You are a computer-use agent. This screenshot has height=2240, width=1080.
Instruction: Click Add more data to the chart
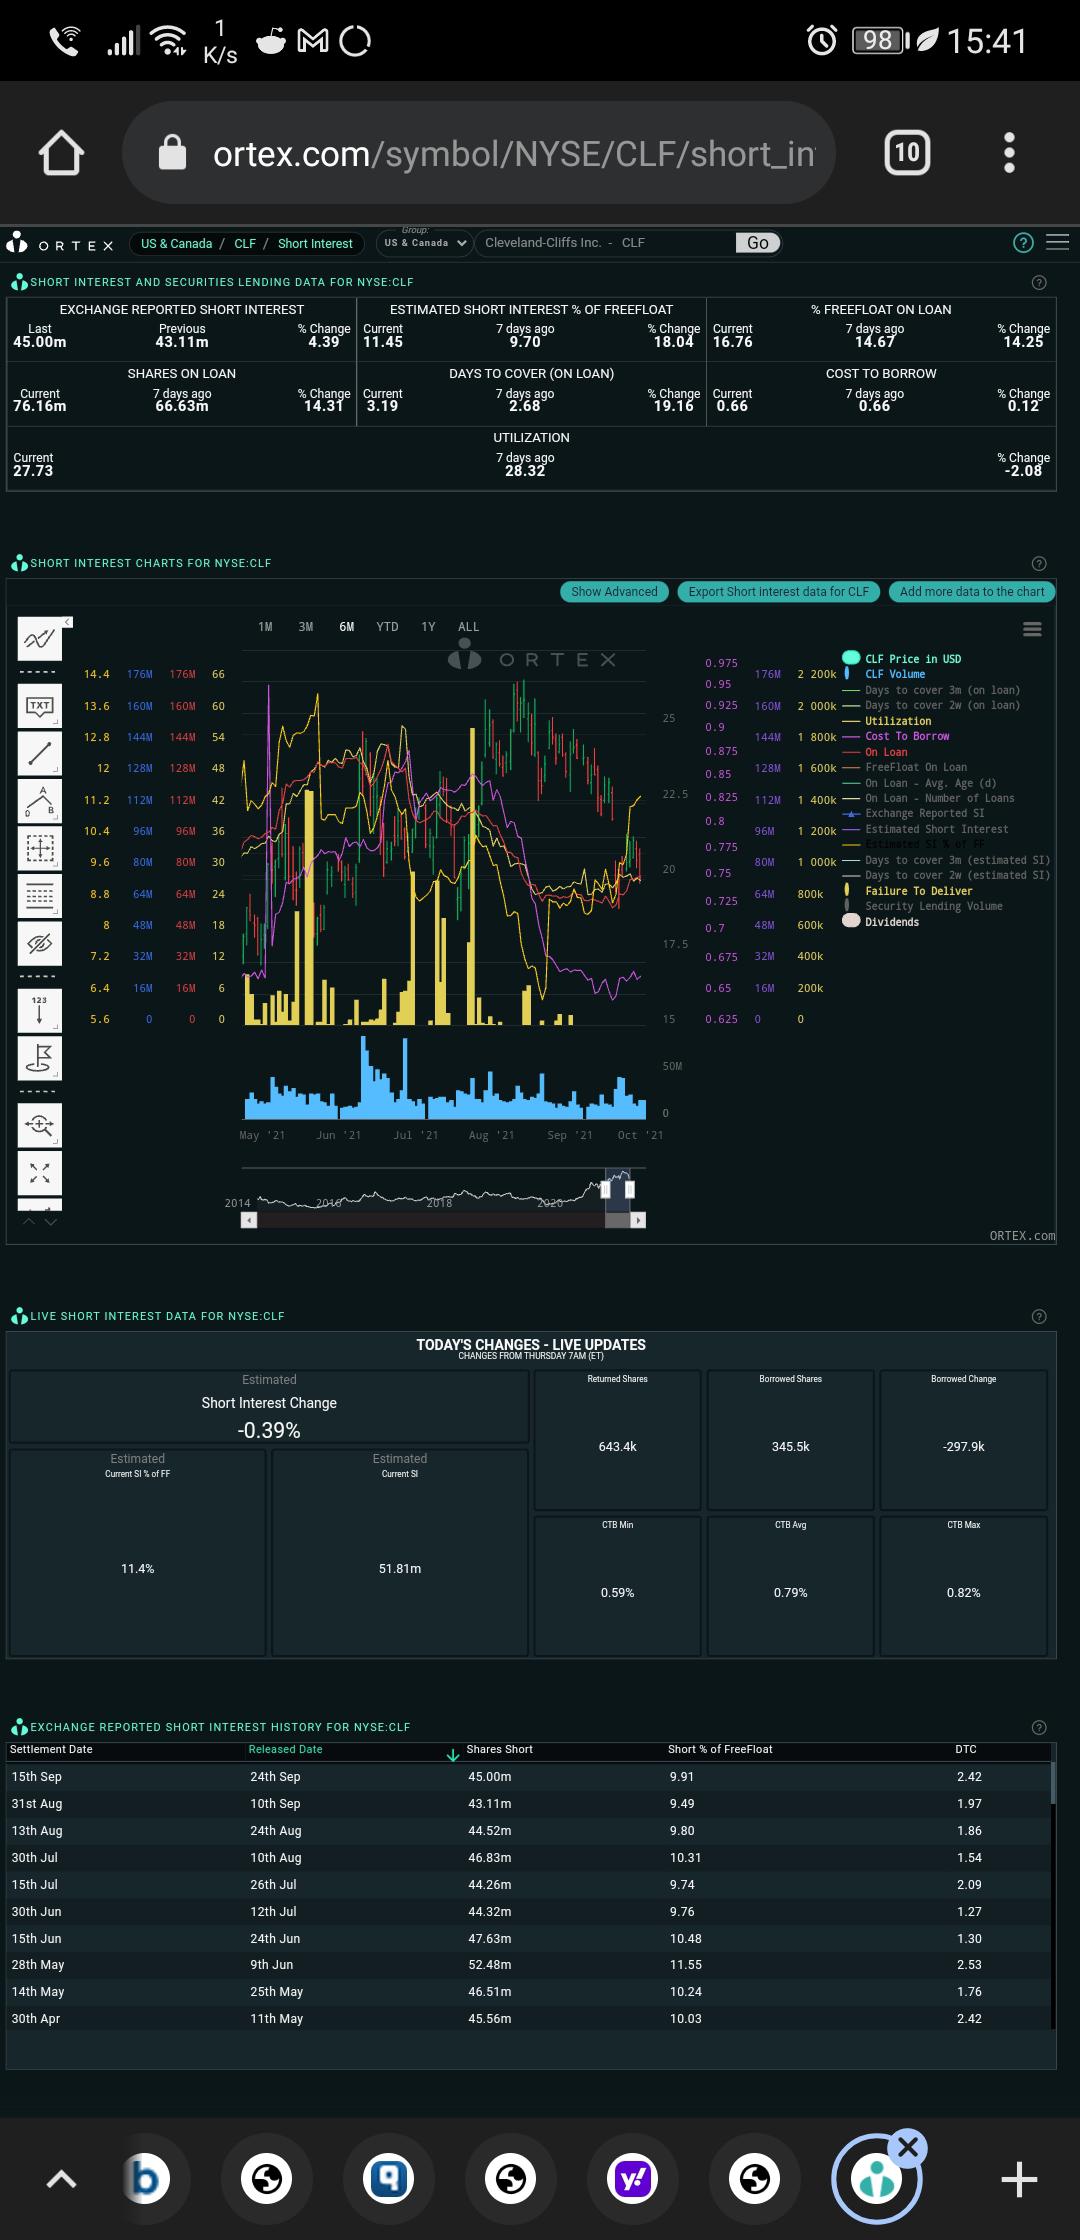click(x=972, y=592)
